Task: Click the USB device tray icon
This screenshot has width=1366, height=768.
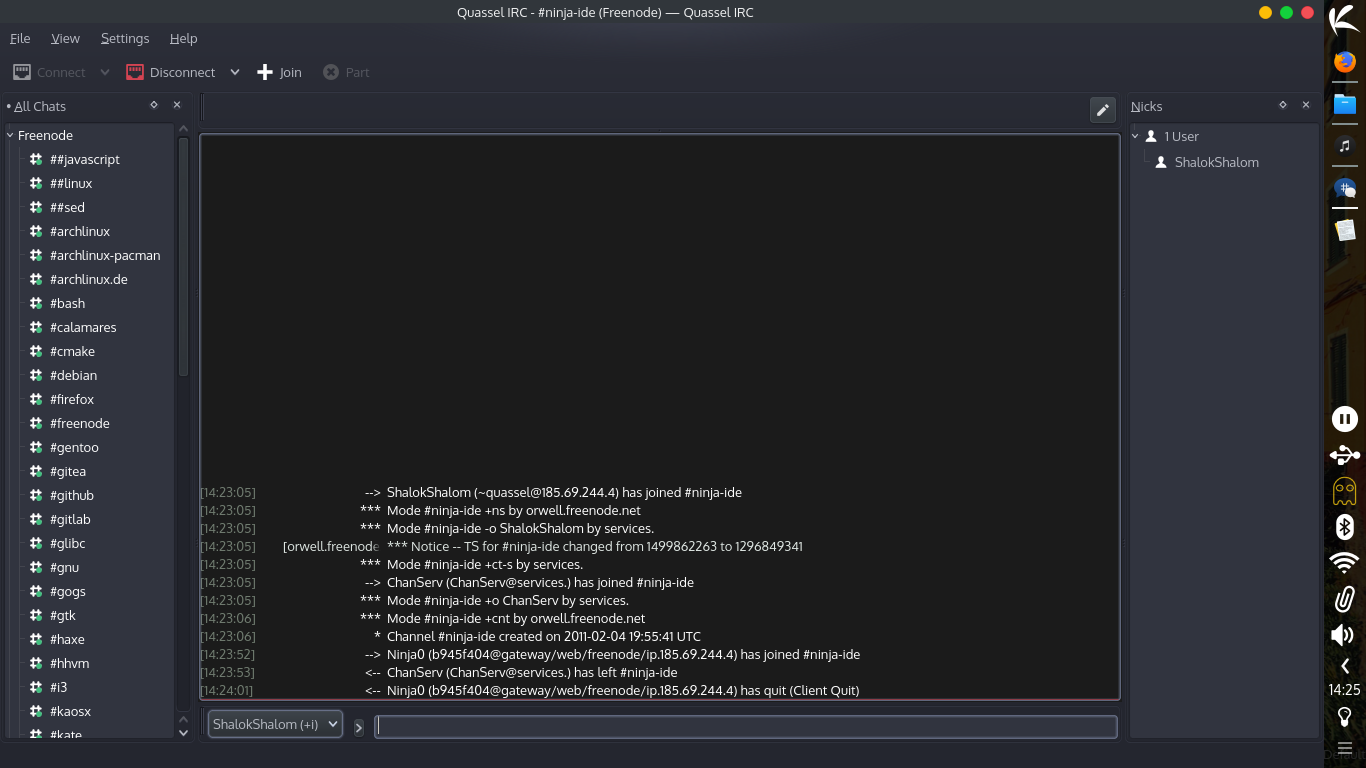Action: [1345, 455]
